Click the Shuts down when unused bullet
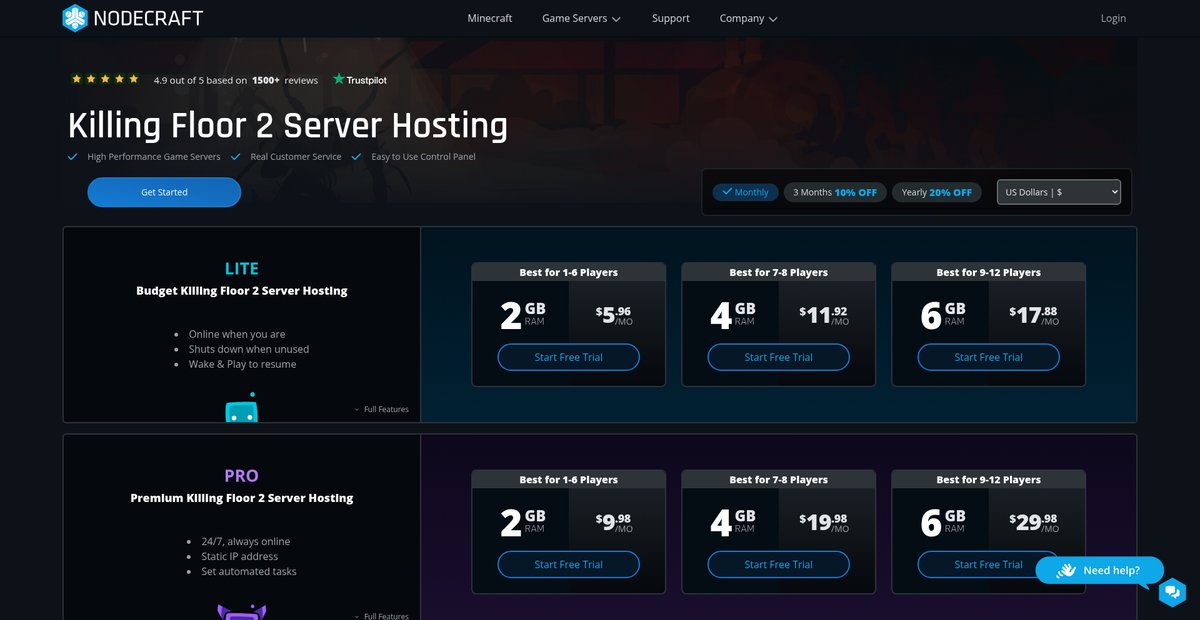 [249, 349]
